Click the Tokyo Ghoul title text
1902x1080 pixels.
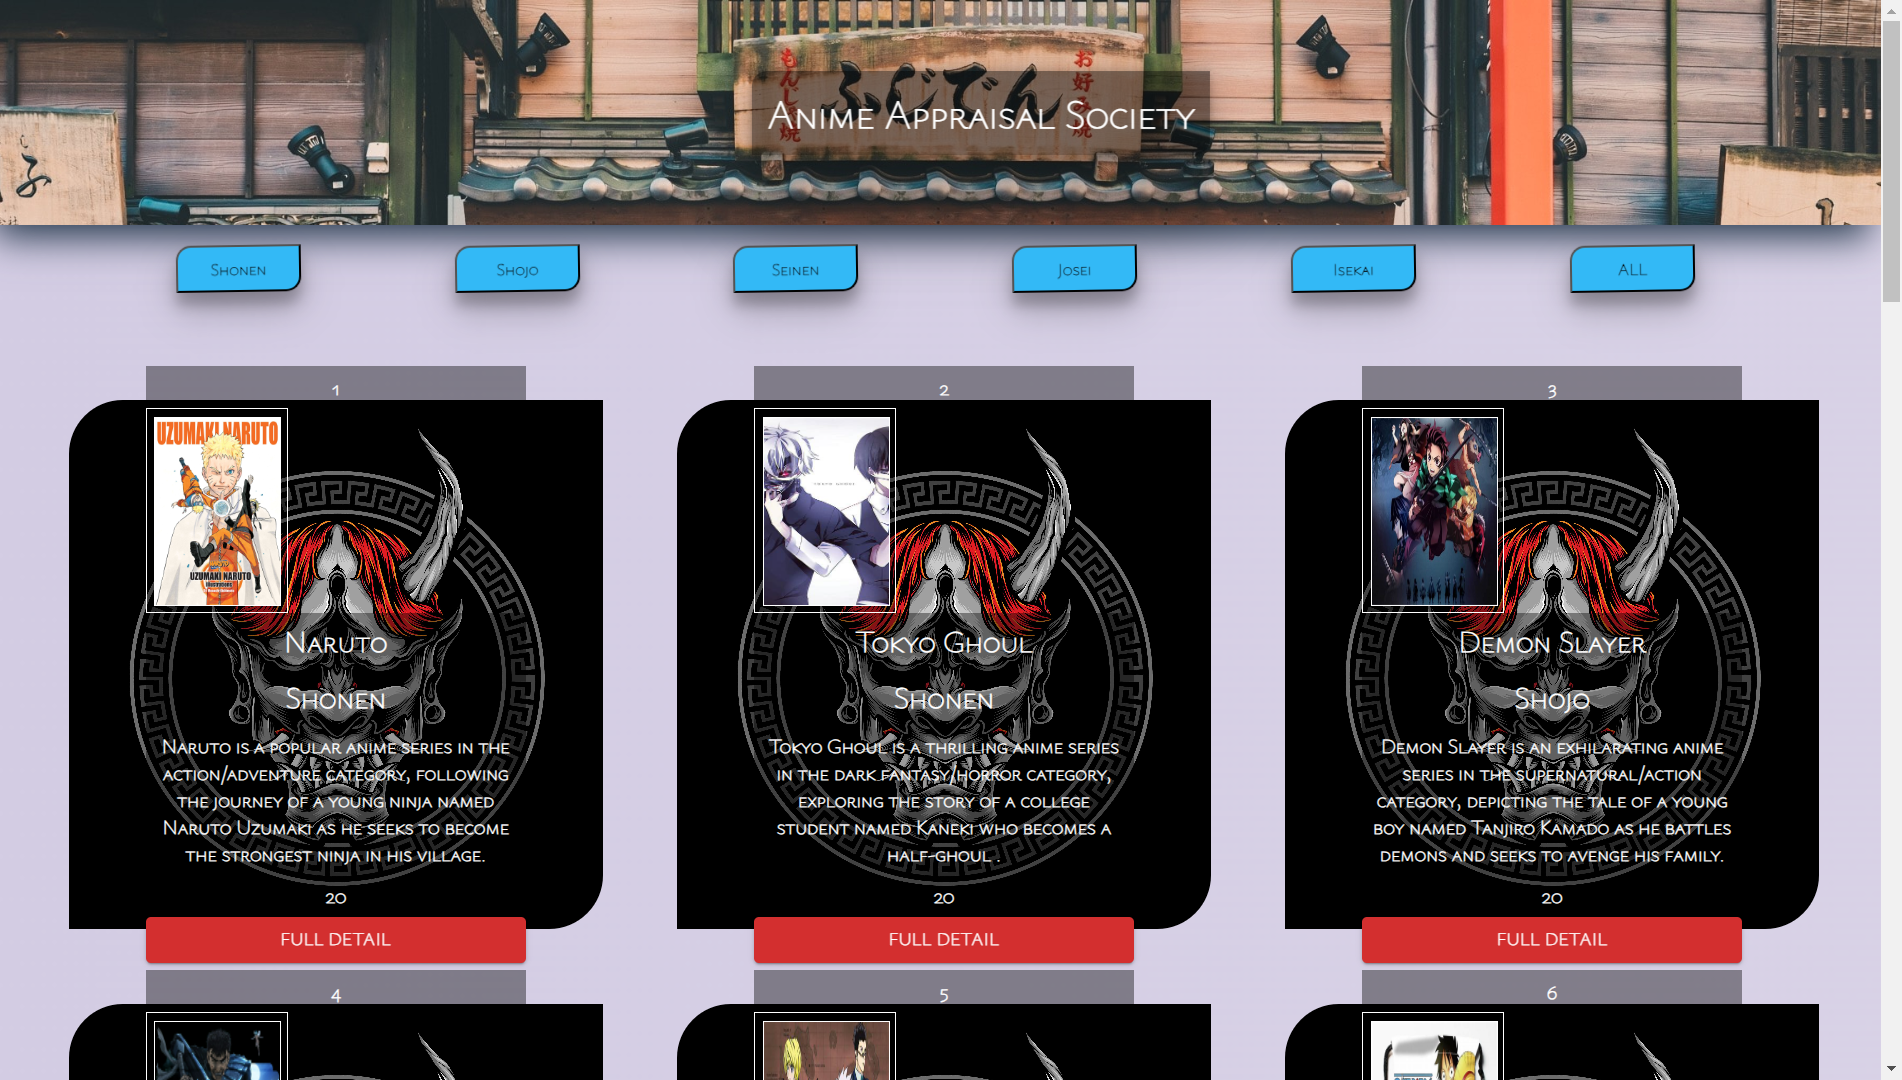click(x=944, y=643)
